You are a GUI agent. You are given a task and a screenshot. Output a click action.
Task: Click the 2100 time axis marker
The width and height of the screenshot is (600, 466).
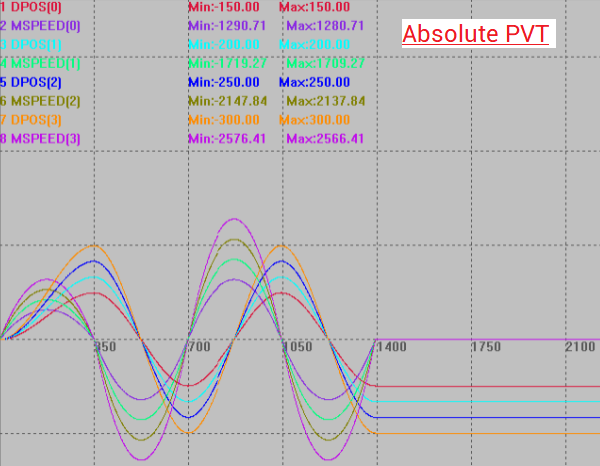click(x=580, y=347)
